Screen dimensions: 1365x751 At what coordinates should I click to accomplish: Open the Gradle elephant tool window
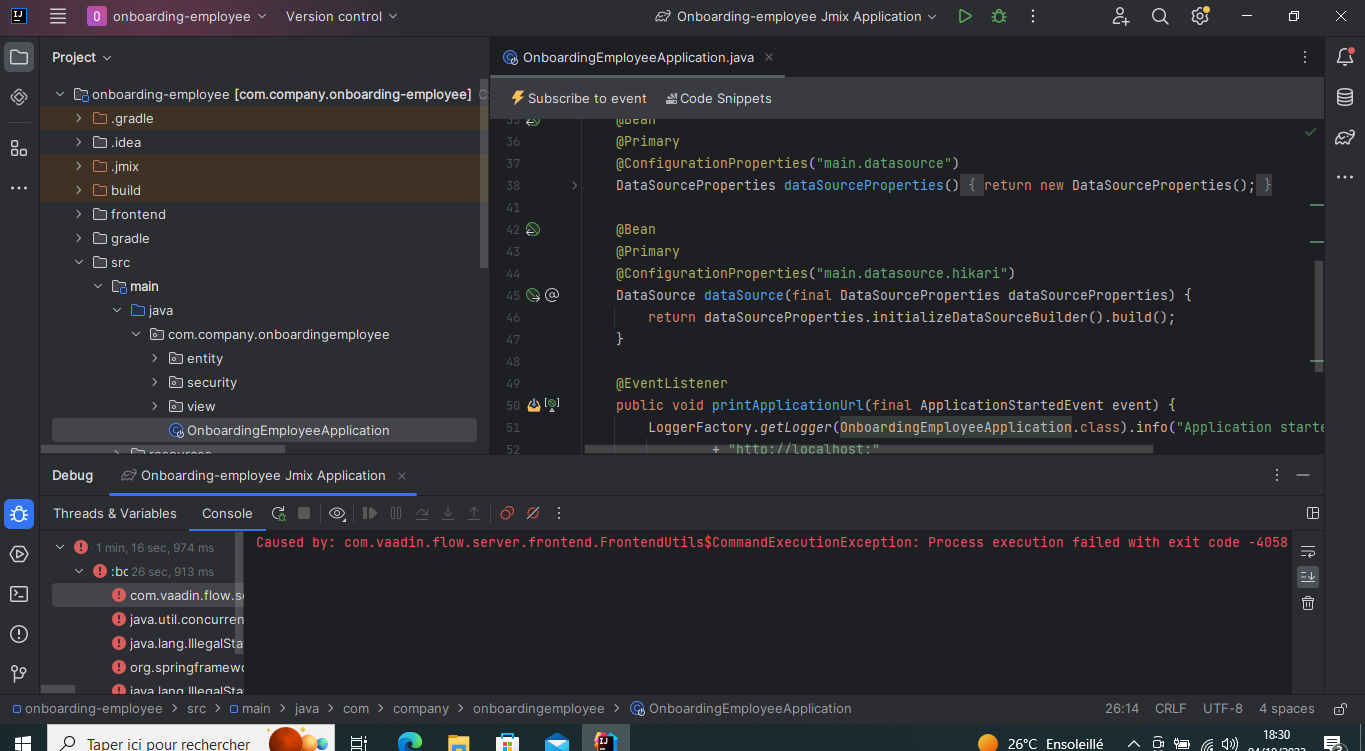[x=1345, y=138]
